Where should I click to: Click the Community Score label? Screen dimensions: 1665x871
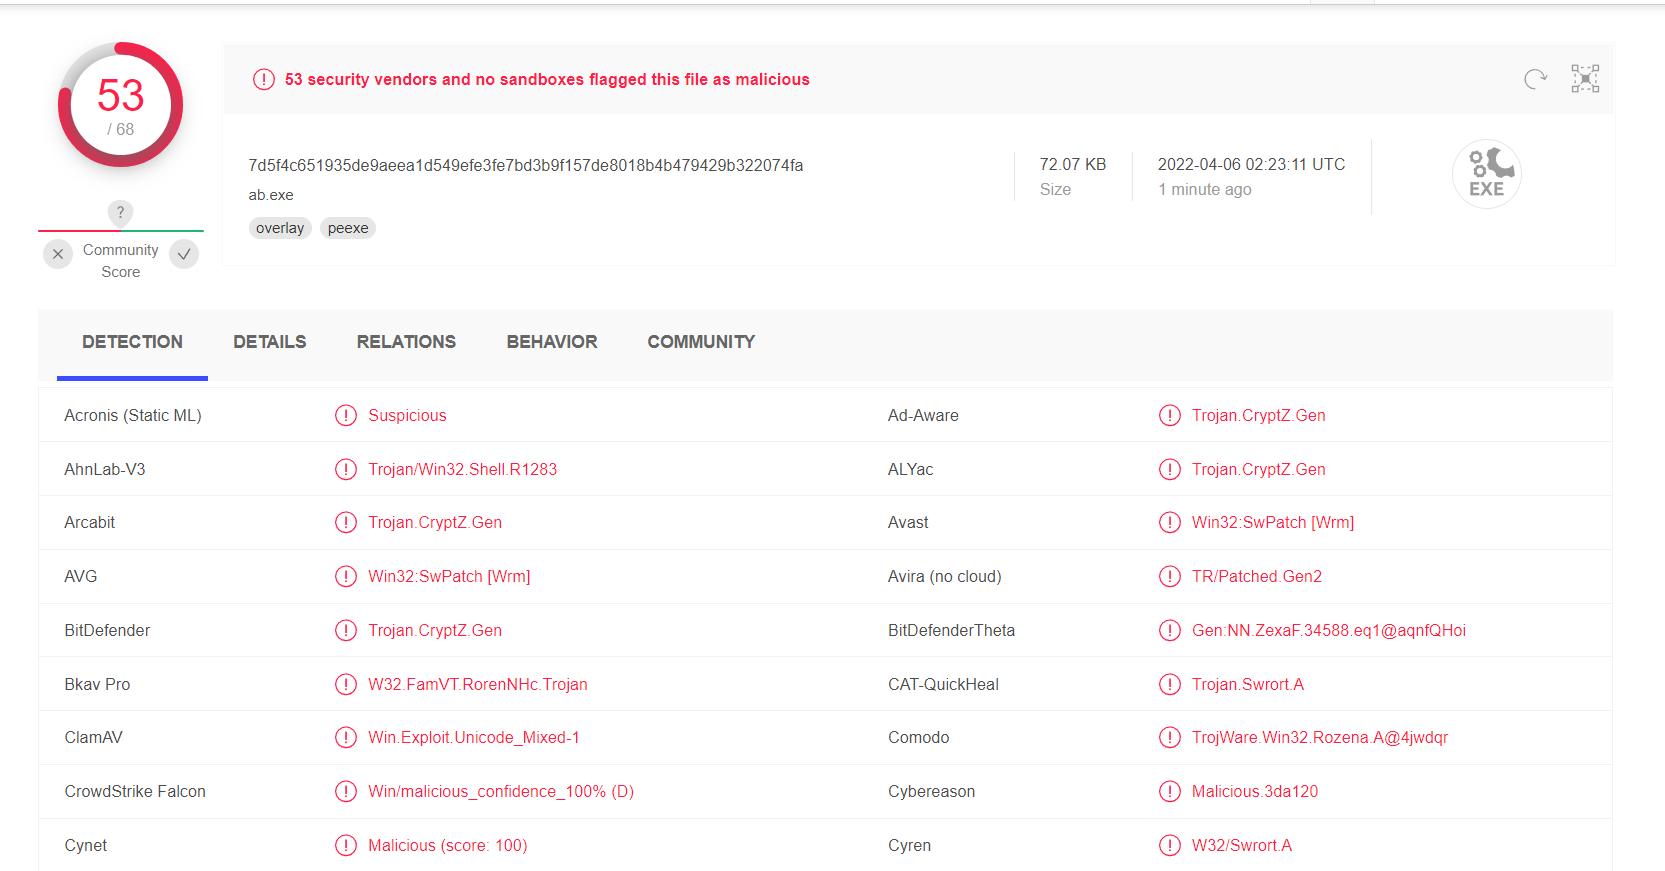(x=121, y=261)
